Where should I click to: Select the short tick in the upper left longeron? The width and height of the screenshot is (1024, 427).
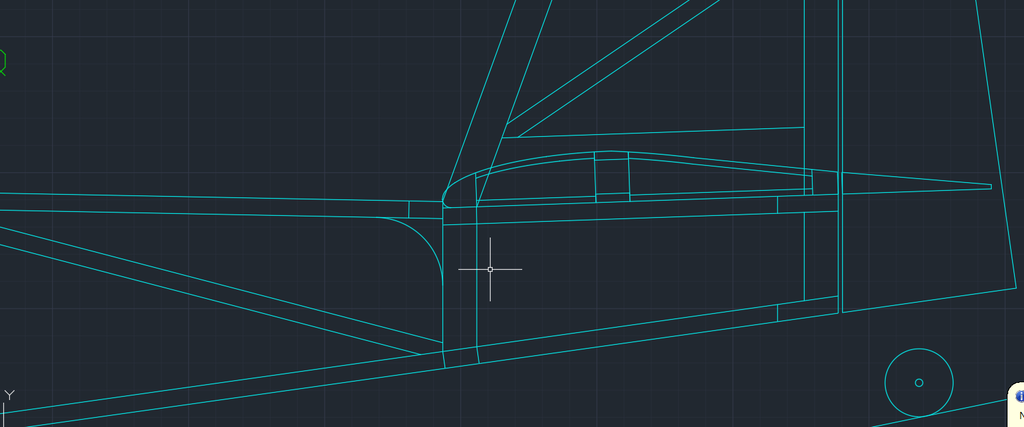(x=409, y=209)
